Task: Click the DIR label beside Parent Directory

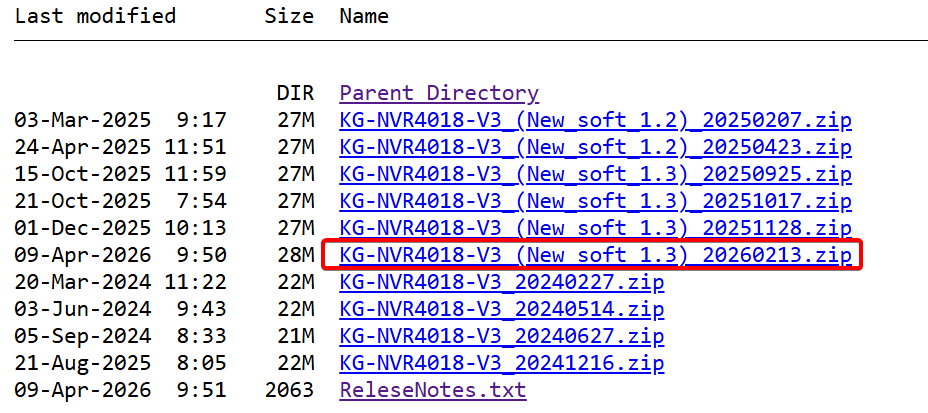Action: tap(295, 93)
